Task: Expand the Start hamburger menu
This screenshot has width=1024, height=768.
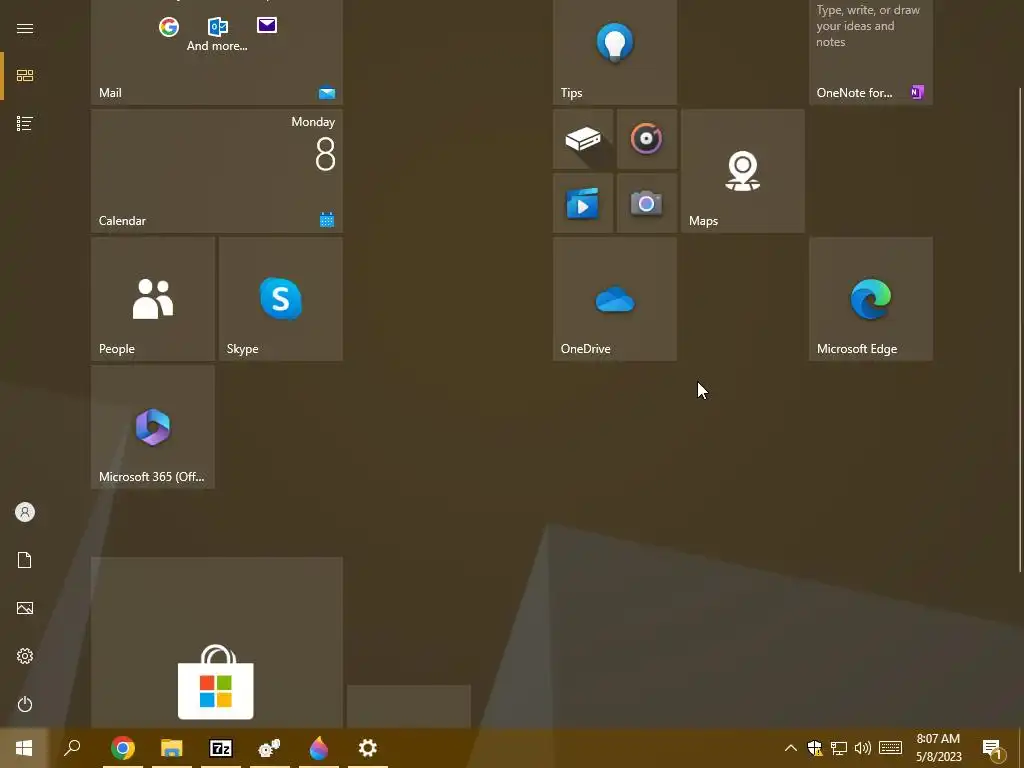Action: click(25, 28)
